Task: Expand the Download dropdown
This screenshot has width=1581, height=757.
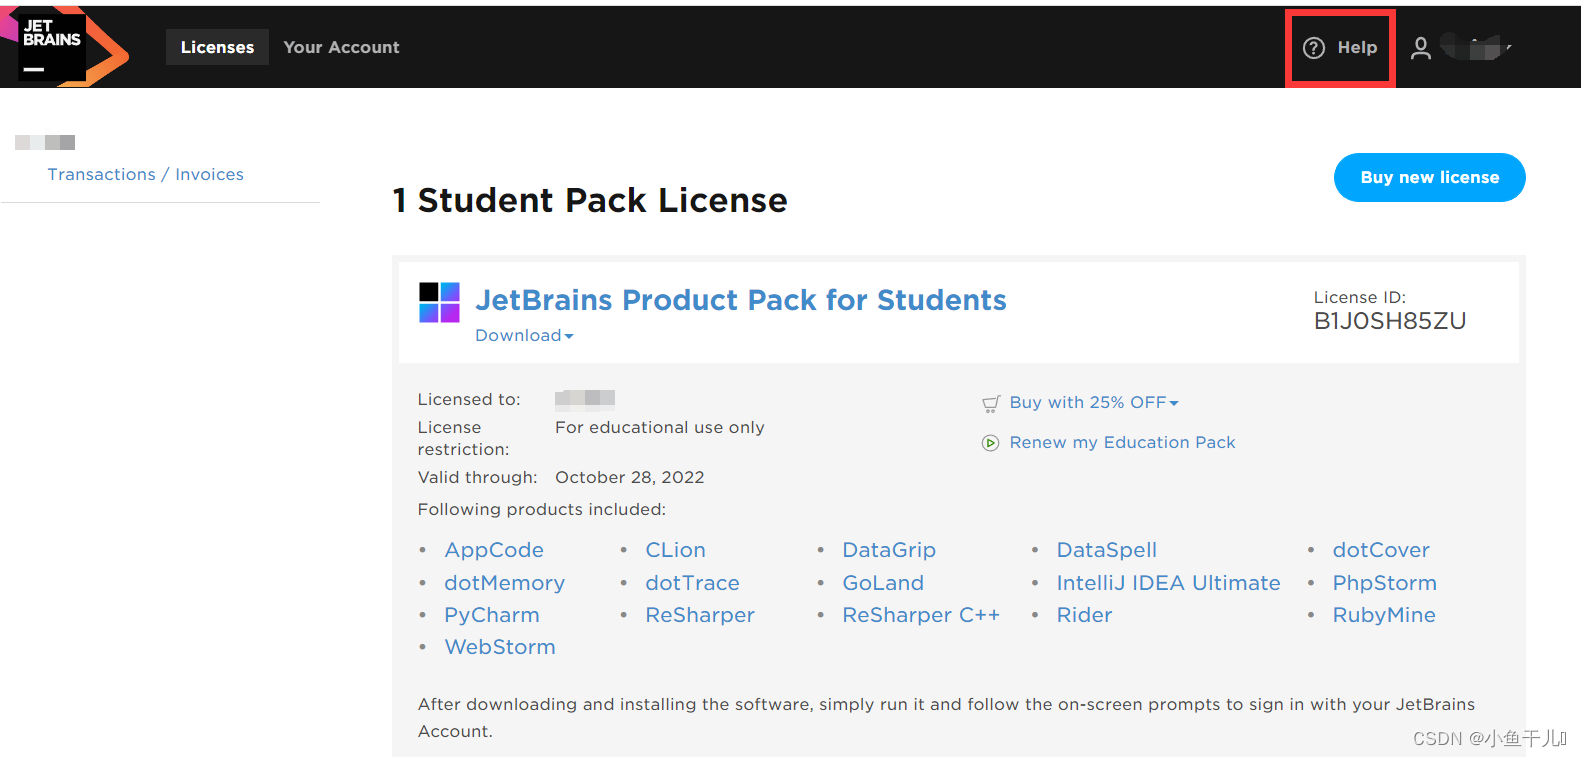Action: (524, 336)
